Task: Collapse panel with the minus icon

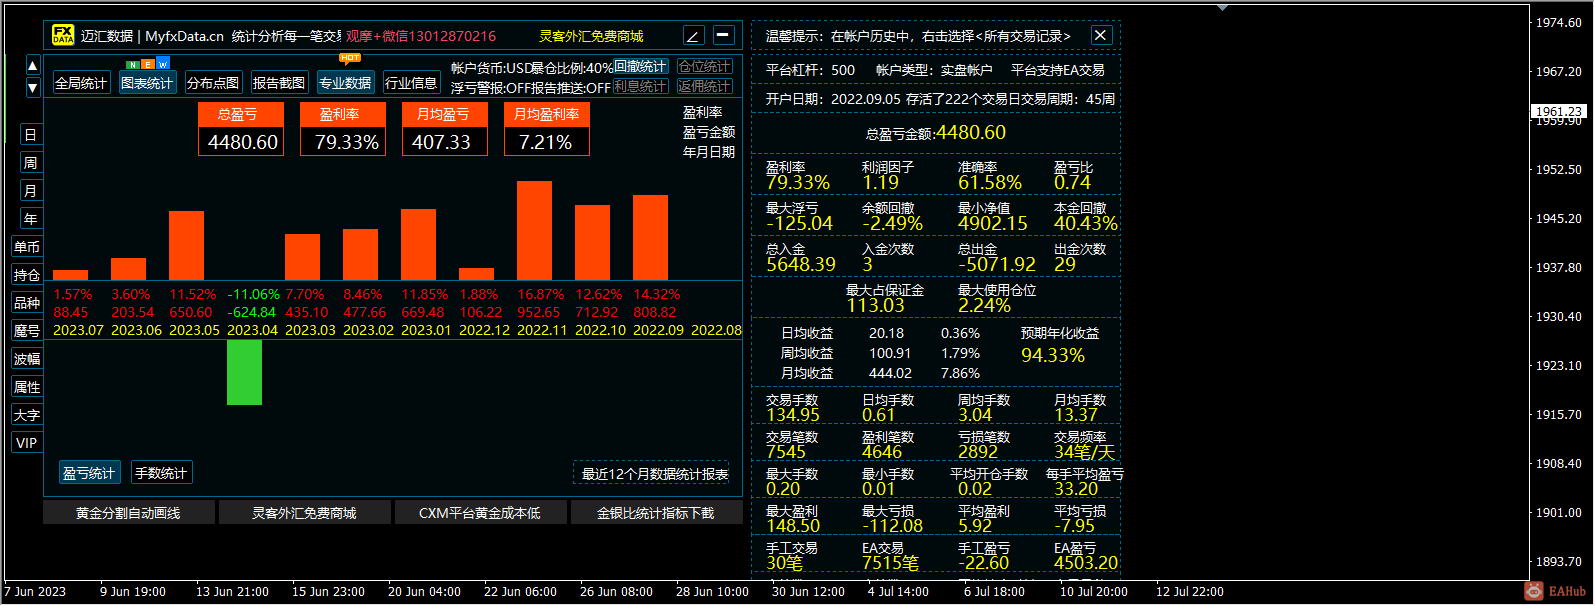Action: point(724,36)
